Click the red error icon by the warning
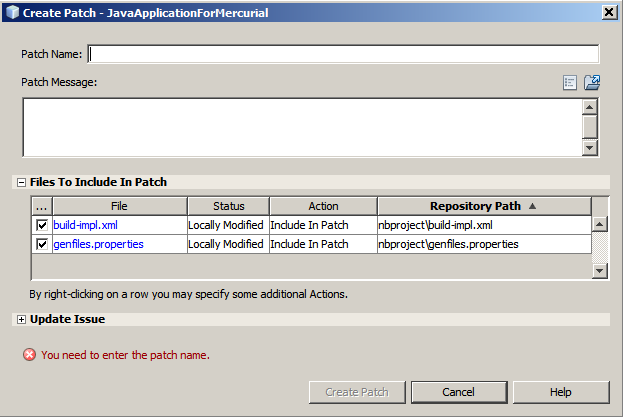 click(x=29, y=355)
